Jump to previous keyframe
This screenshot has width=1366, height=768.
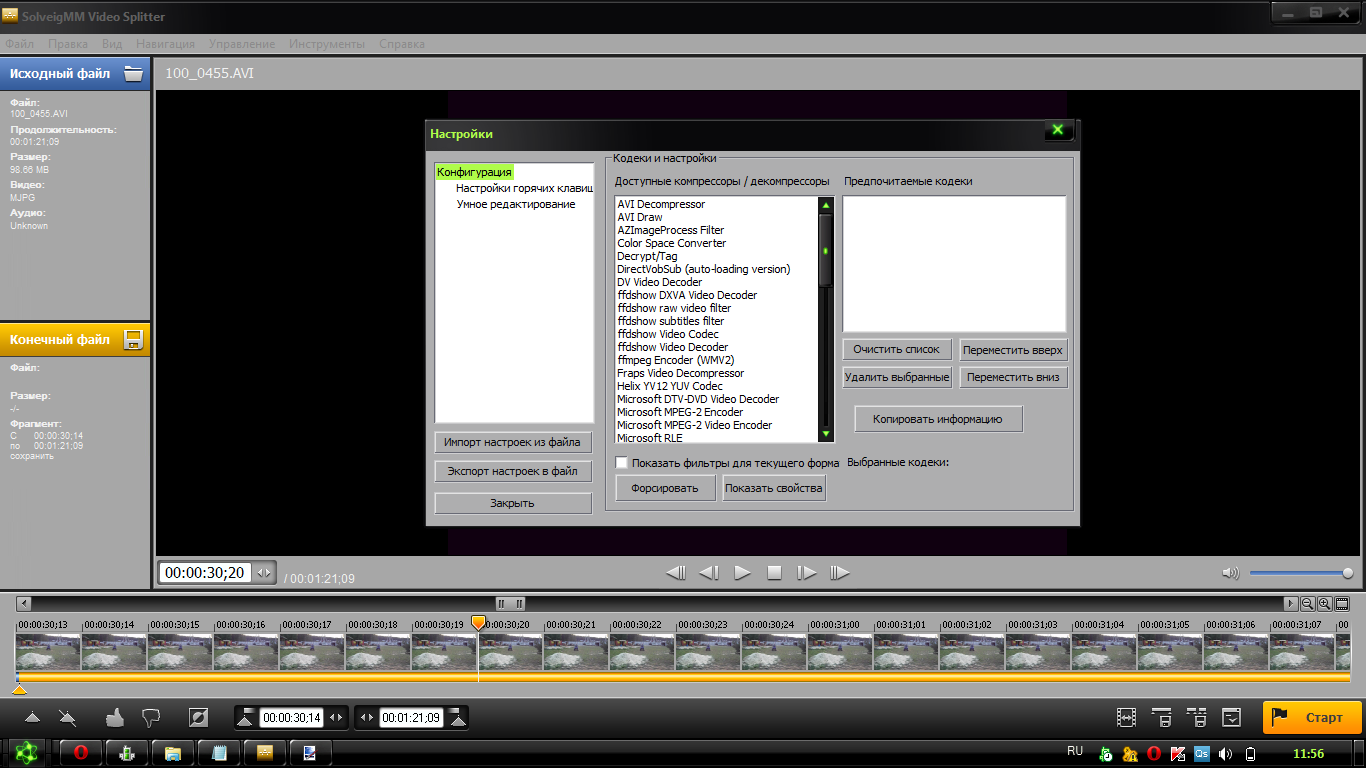tap(676, 573)
